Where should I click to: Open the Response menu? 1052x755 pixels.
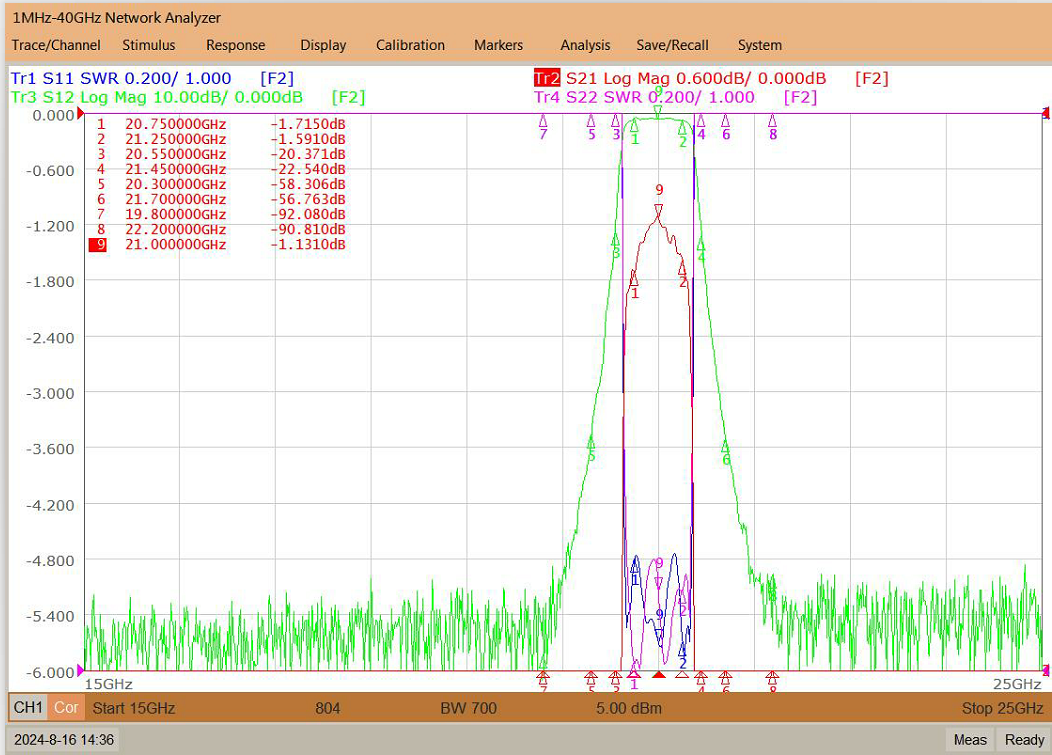pos(235,45)
